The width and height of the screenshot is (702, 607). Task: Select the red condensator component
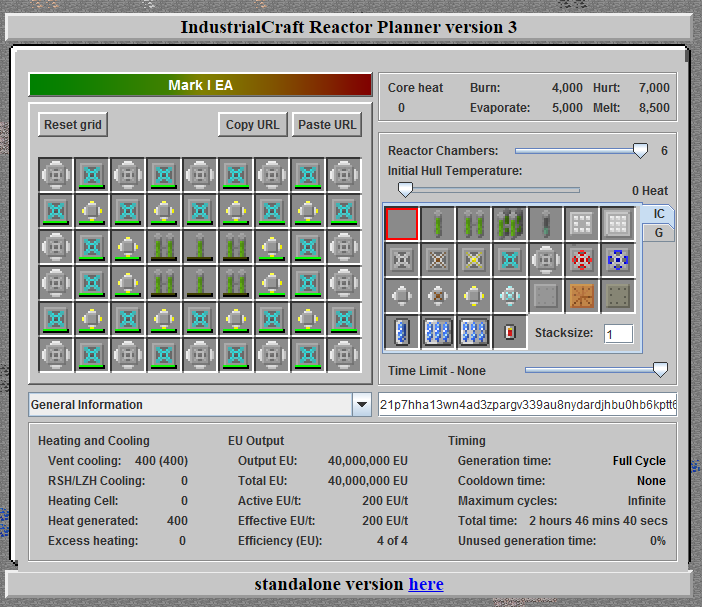click(x=510, y=332)
